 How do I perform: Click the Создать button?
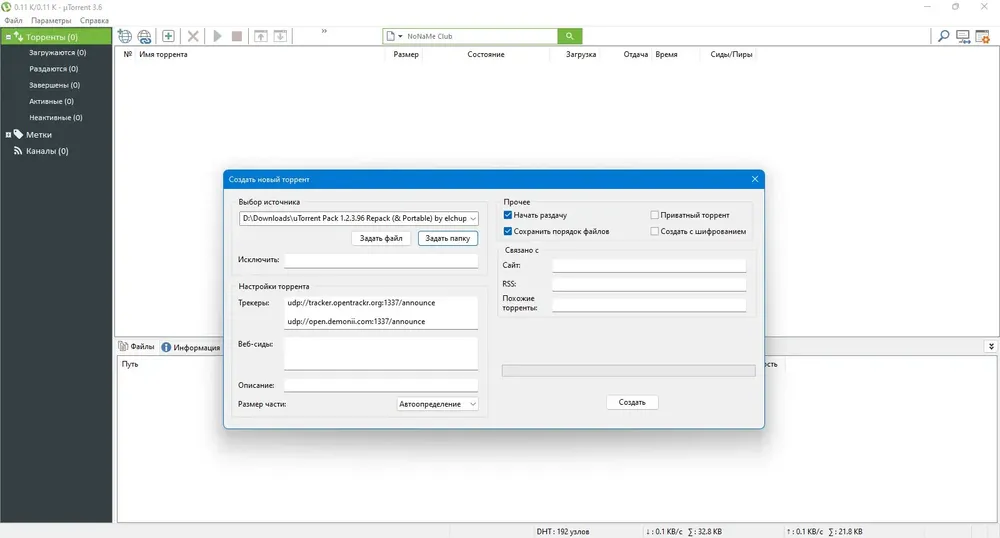coord(632,402)
